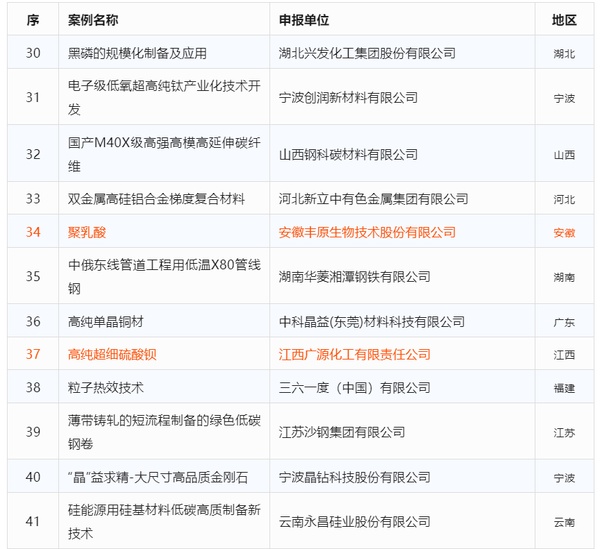
Task: Select row number 32
Action: (x=33, y=154)
